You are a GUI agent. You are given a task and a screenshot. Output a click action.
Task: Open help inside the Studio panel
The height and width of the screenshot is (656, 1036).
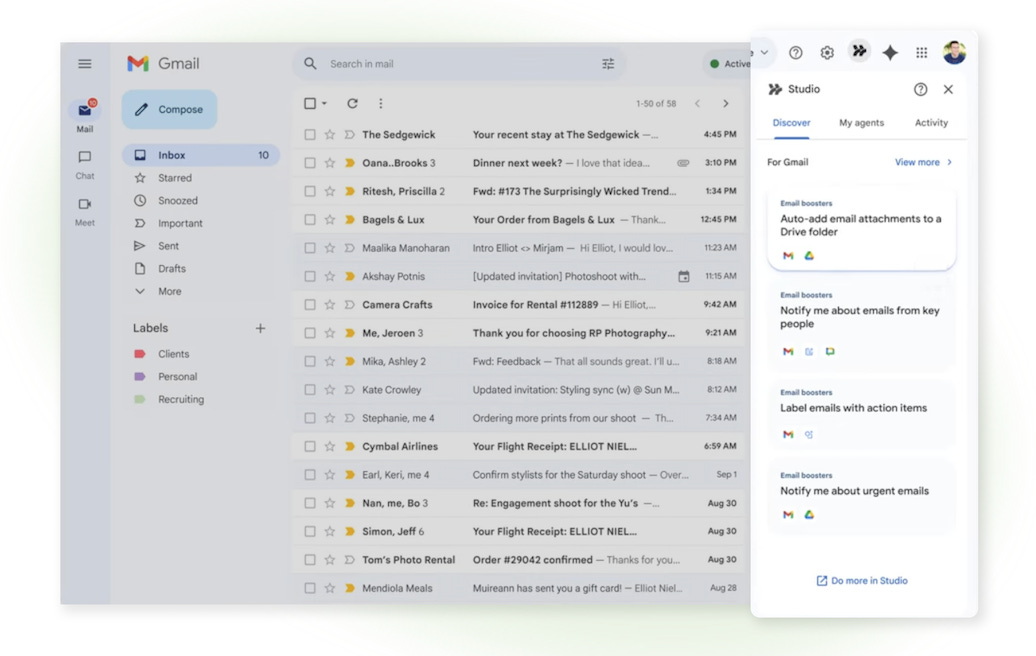click(920, 89)
